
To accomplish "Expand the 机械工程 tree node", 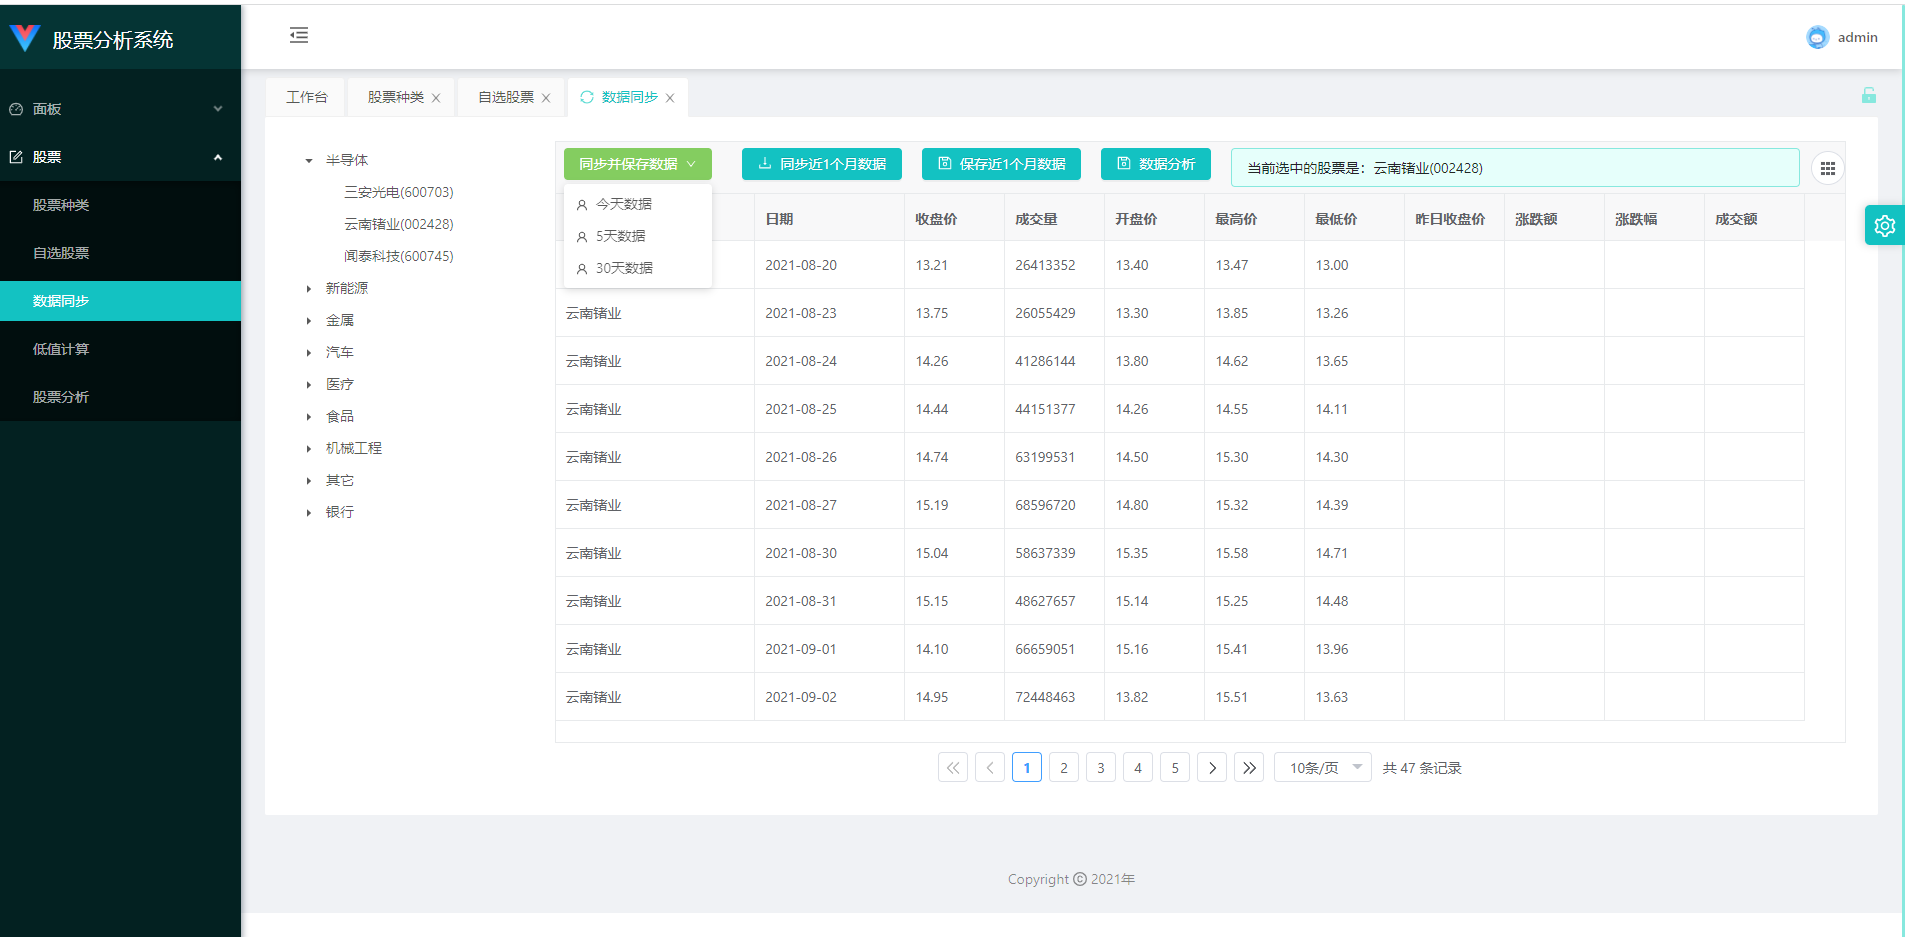I will click(x=309, y=449).
